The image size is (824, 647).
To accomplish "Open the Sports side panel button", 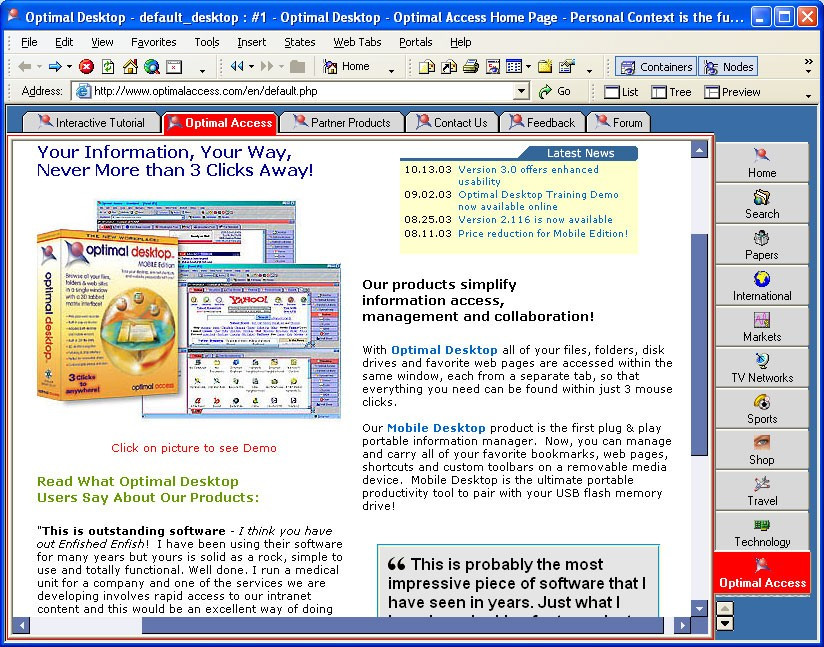I will 762,409.
